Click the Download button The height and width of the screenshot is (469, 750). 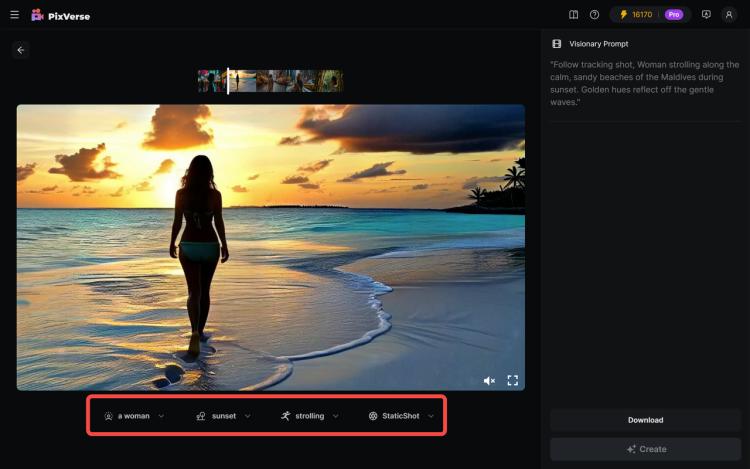click(x=645, y=420)
